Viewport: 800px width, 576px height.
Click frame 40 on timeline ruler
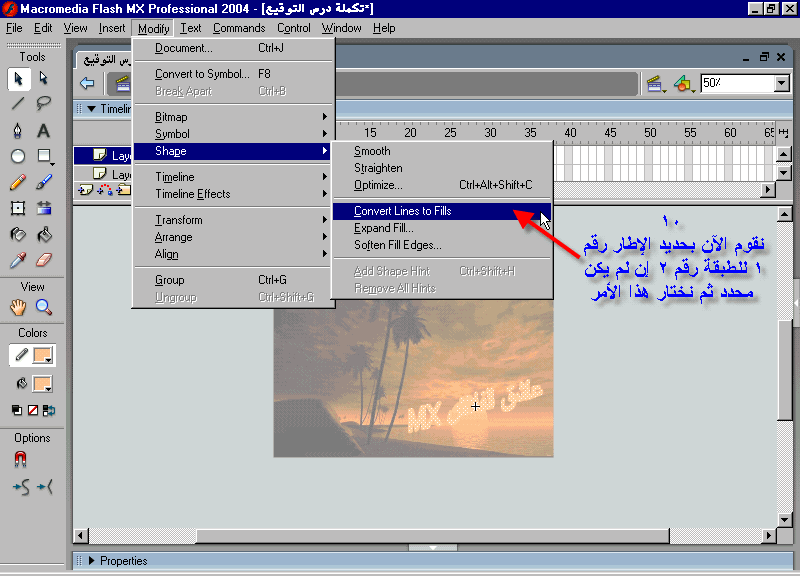pyautogui.click(x=570, y=133)
